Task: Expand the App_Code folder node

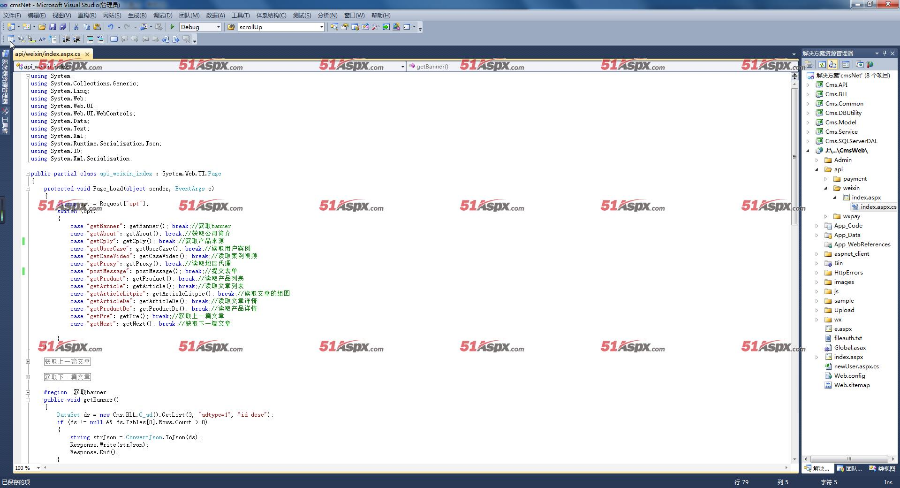Action: [817, 226]
